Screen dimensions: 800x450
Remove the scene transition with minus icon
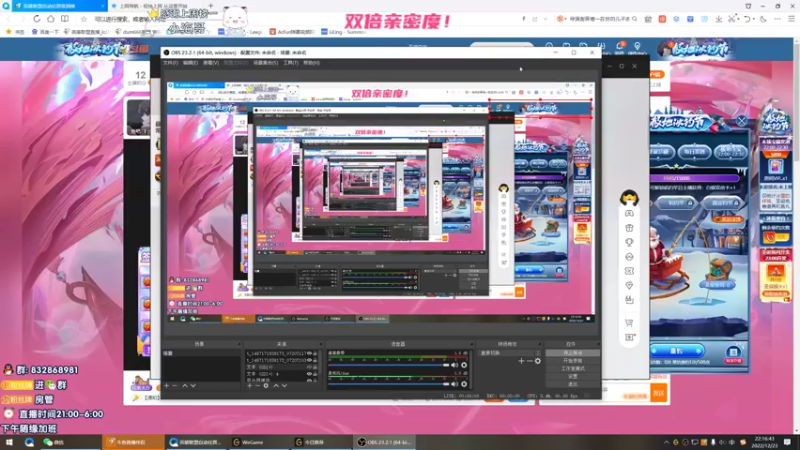[x=529, y=361]
